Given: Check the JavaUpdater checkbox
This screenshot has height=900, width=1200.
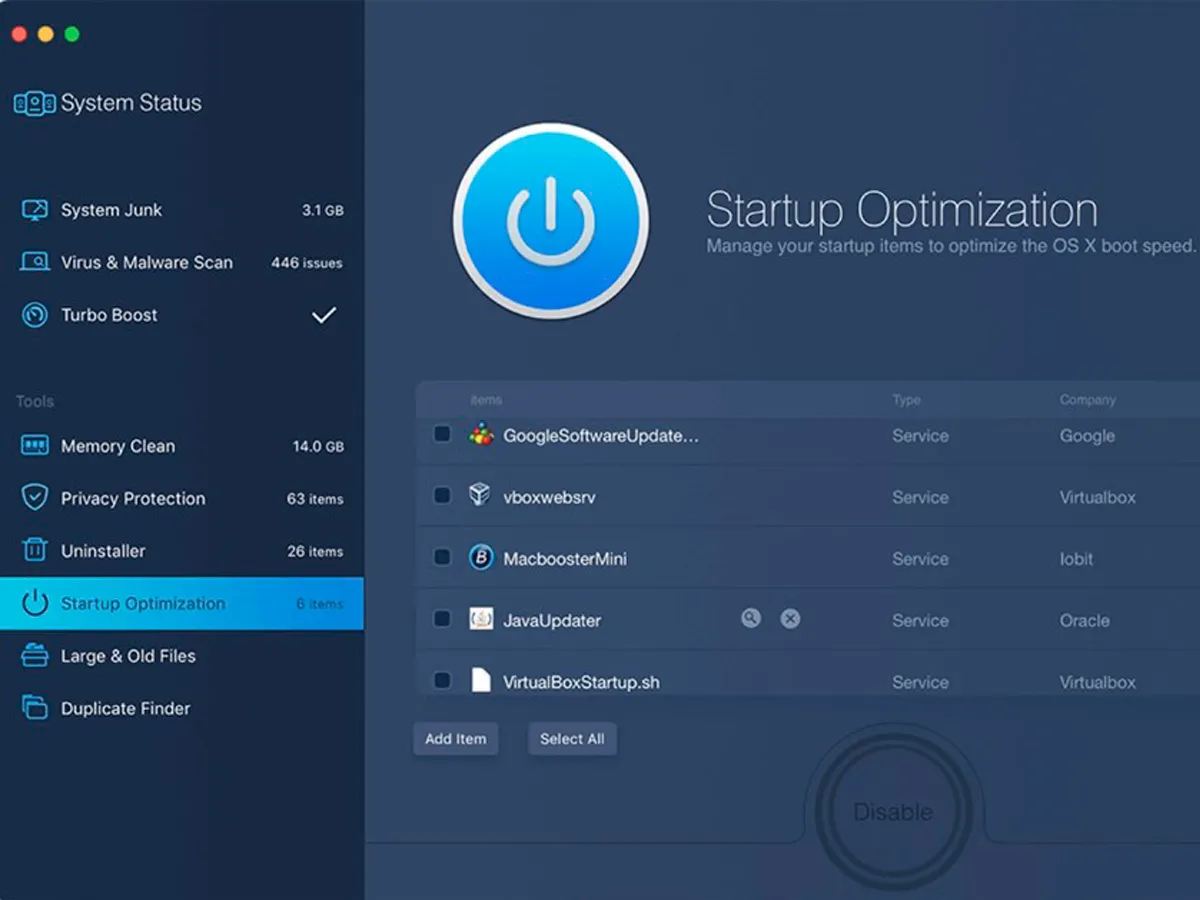Looking at the screenshot, I should pyautogui.click(x=442, y=619).
